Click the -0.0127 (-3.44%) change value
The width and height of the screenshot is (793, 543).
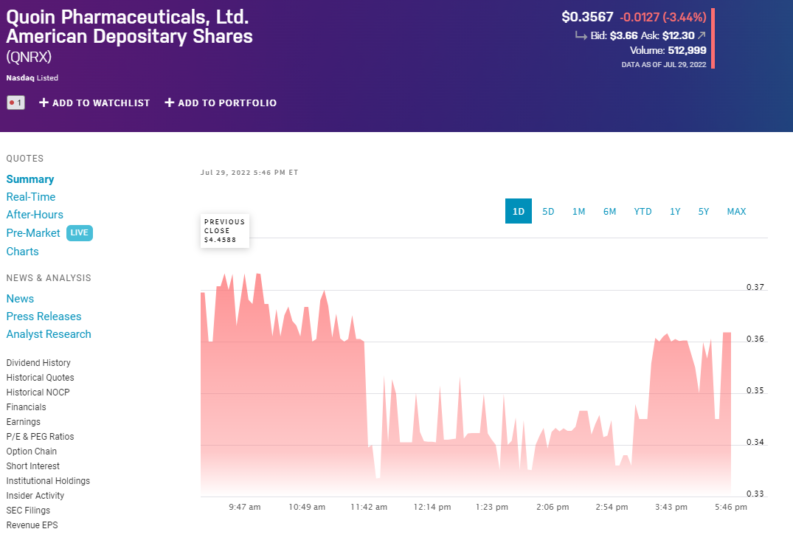point(663,17)
